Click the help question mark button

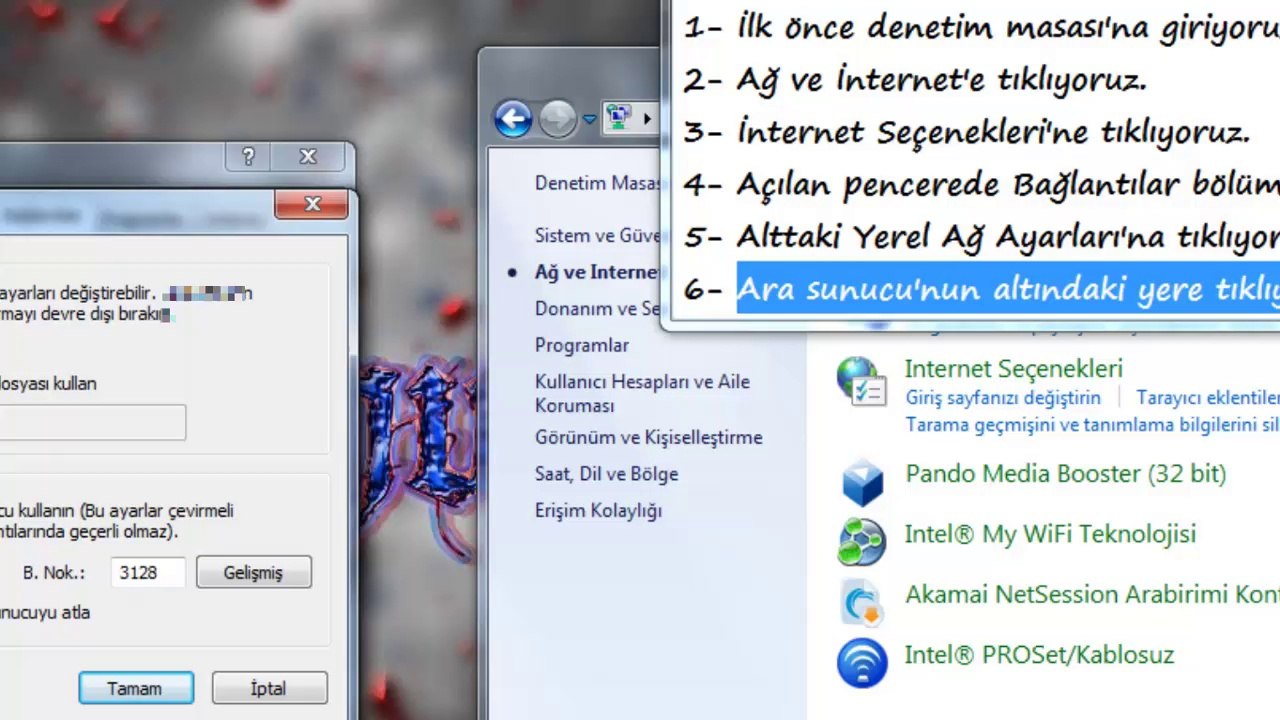pos(248,157)
